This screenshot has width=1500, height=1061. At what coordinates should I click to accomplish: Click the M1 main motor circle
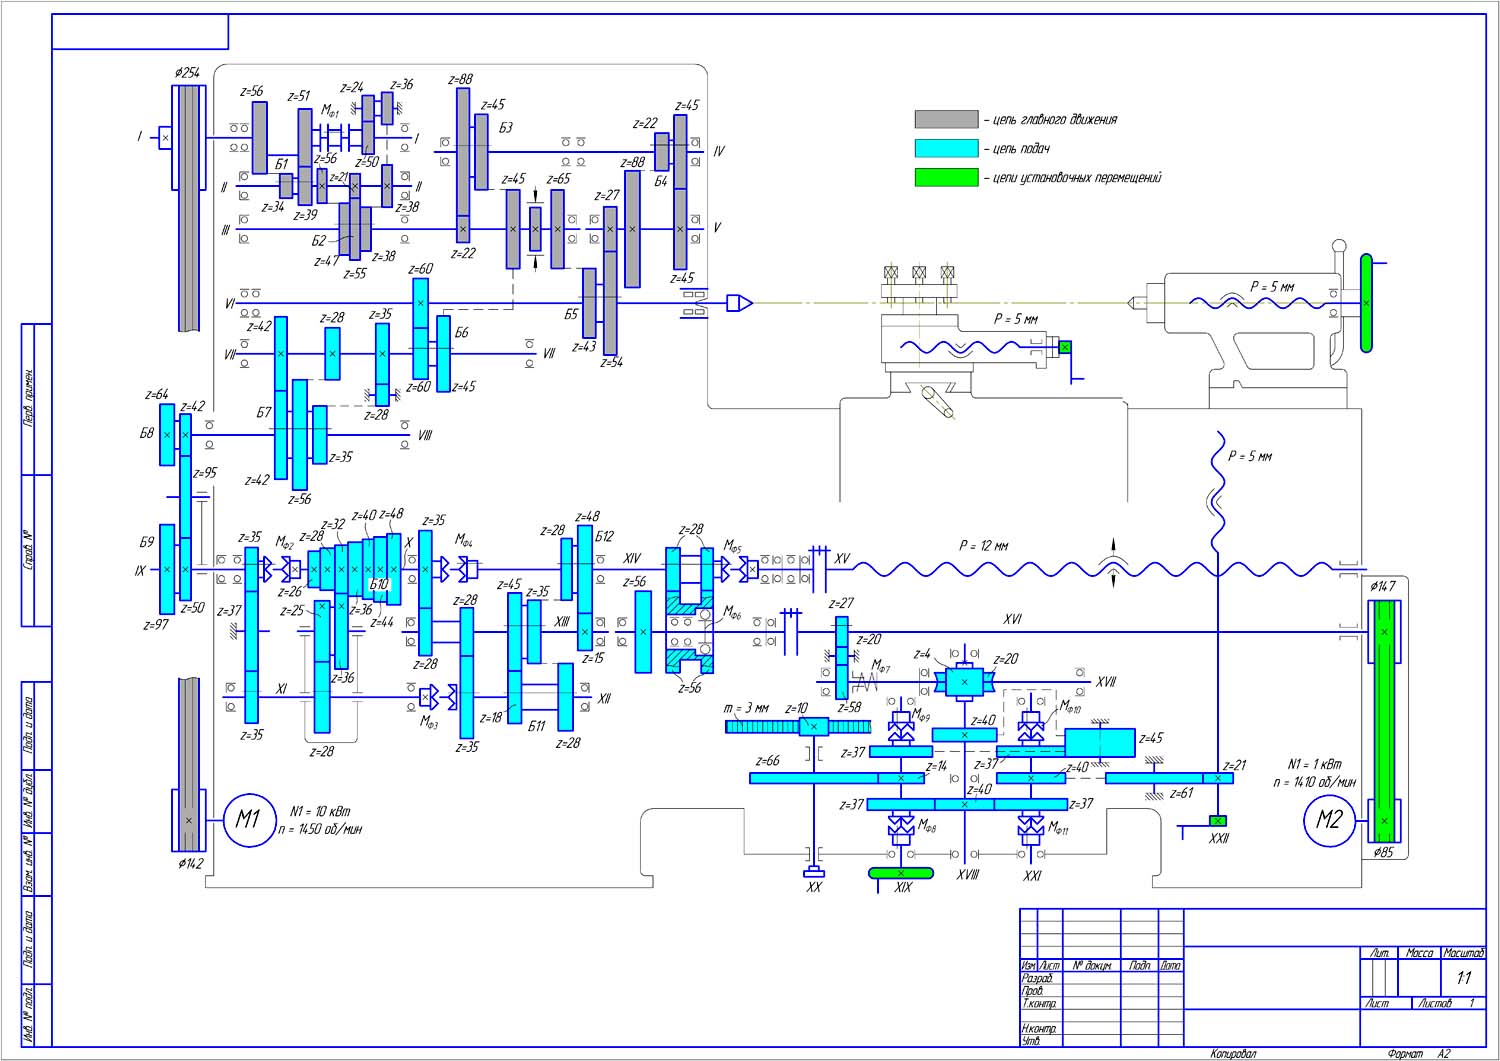point(248,820)
